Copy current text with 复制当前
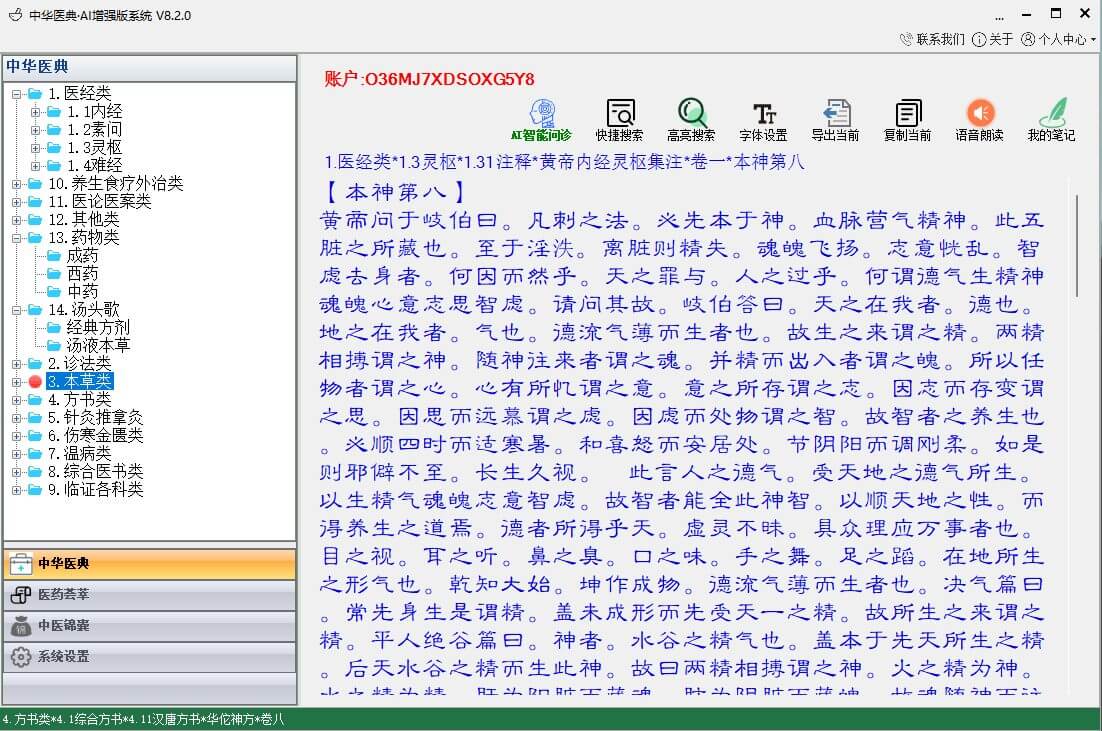 [907, 120]
